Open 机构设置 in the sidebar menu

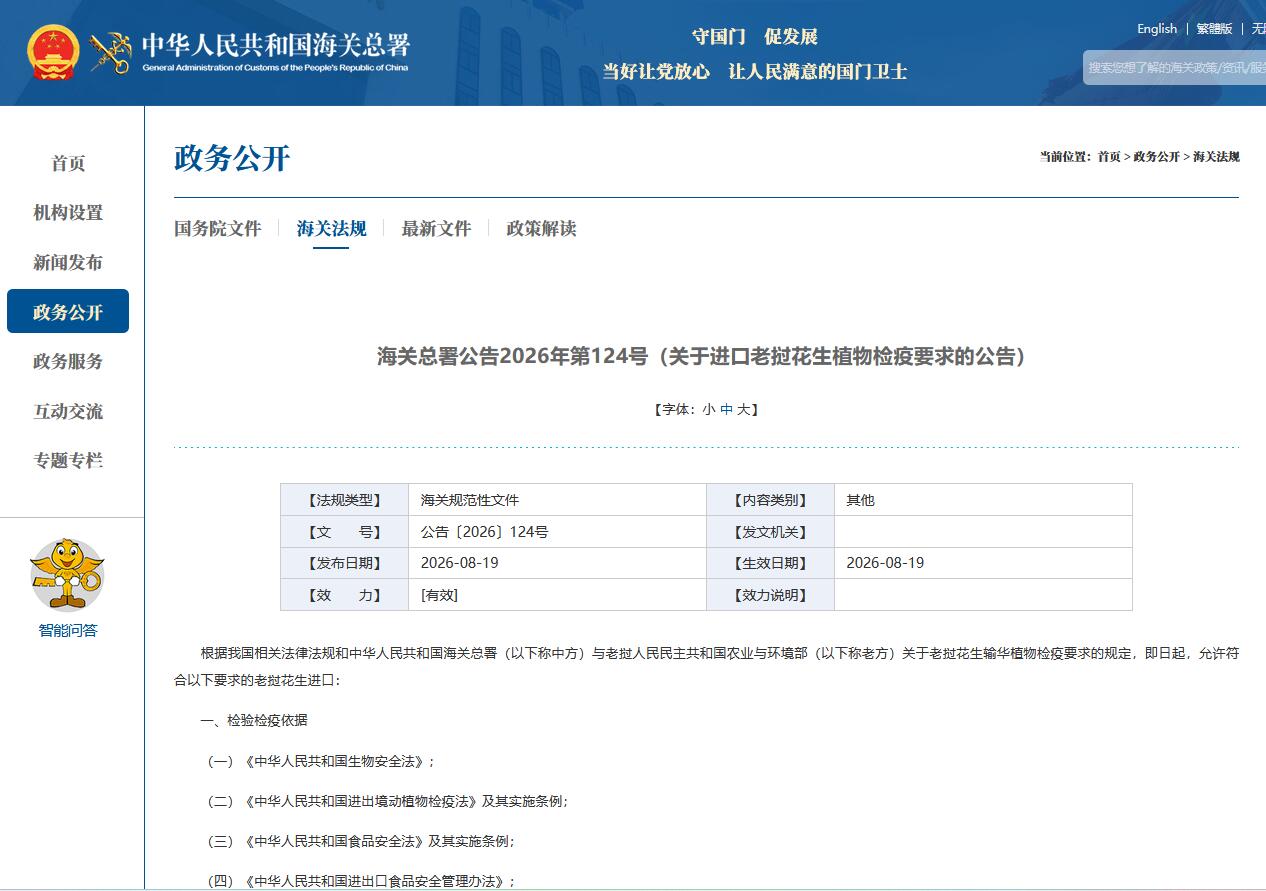(x=68, y=212)
